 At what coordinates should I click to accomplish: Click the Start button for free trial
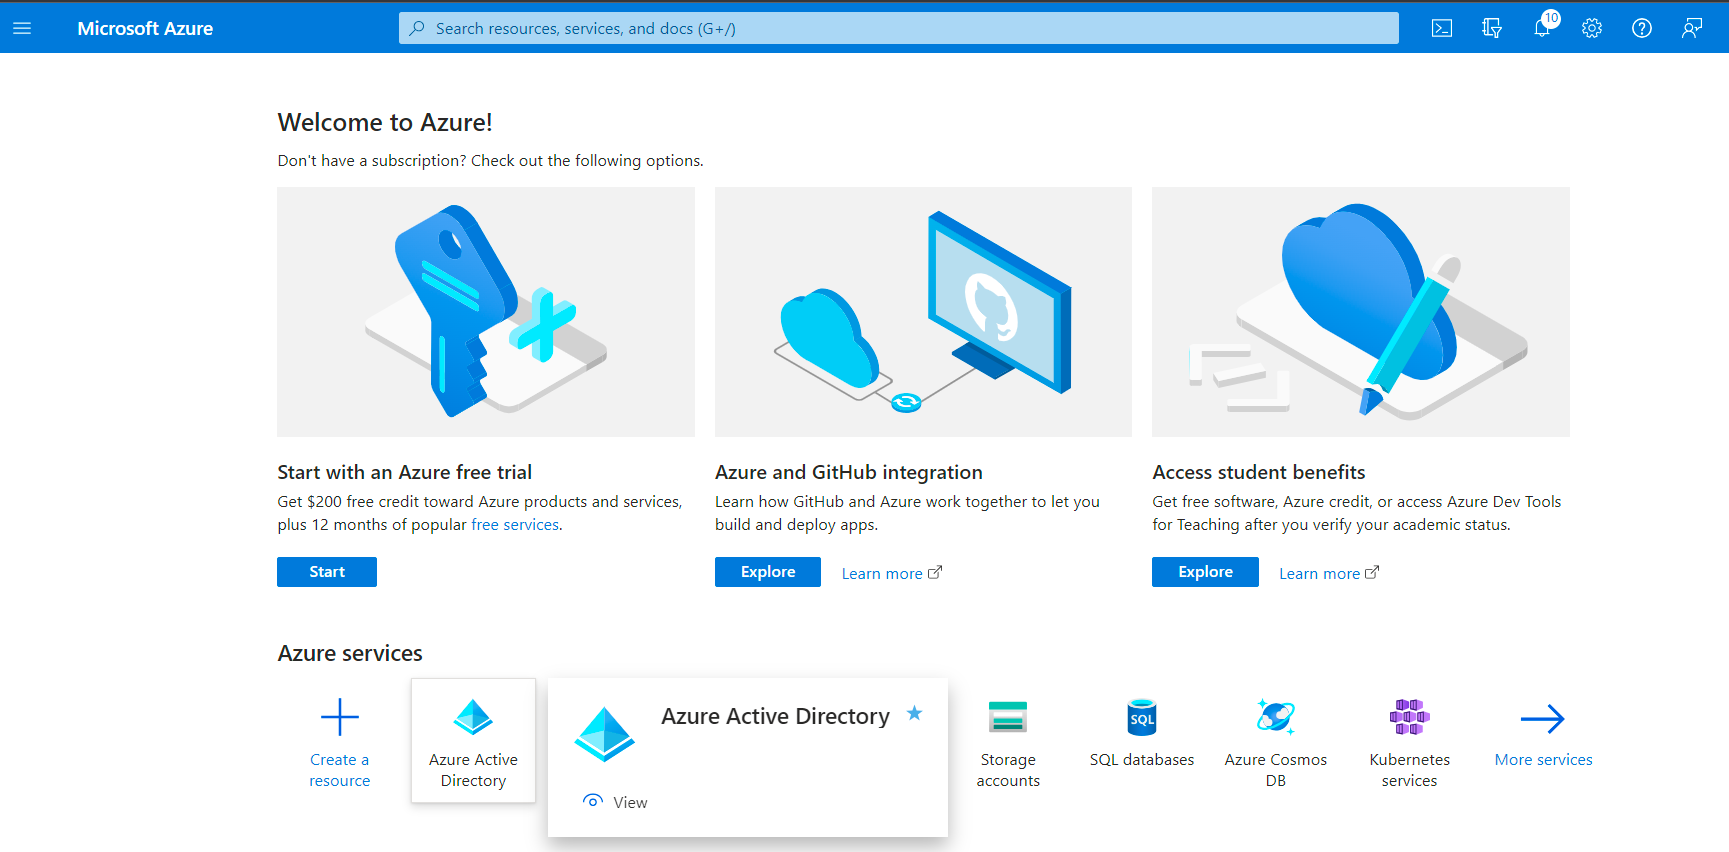[327, 572]
